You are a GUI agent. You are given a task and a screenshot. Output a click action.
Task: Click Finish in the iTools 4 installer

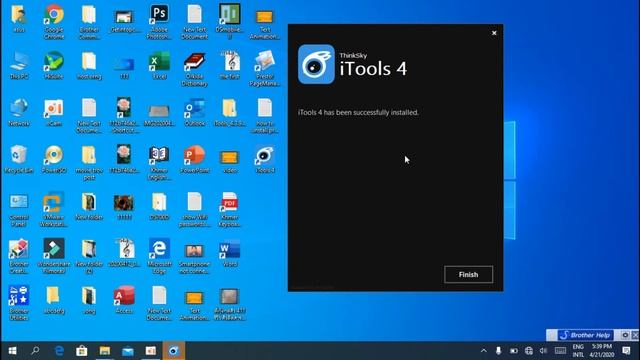[x=468, y=274]
